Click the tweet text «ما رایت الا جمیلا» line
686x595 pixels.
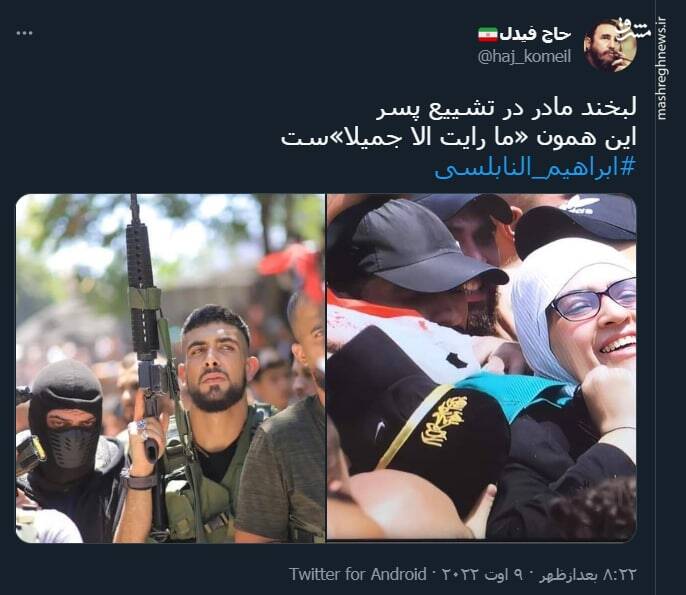(x=458, y=137)
